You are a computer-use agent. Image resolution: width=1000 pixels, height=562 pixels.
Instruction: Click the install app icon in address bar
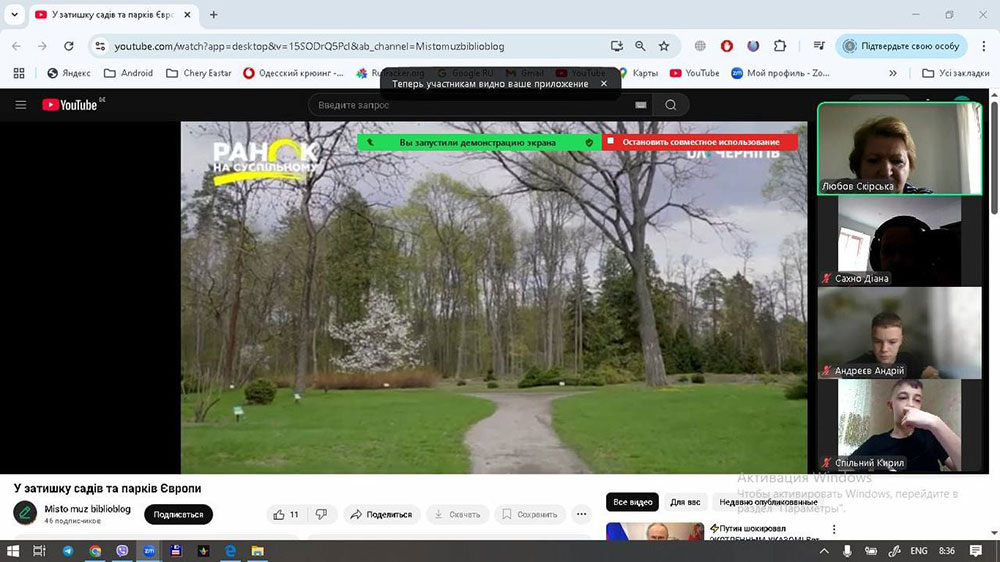tap(616, 46)
